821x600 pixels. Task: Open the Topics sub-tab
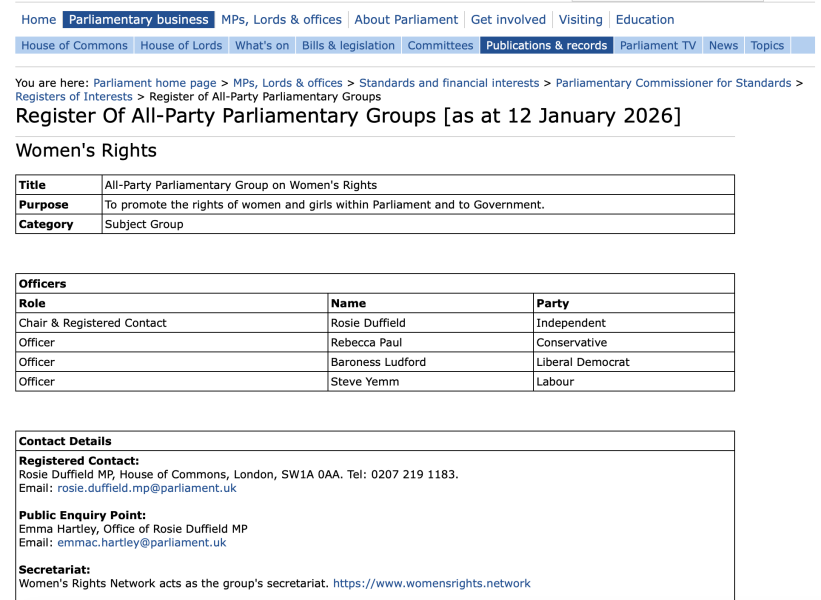tap(767, 45)
